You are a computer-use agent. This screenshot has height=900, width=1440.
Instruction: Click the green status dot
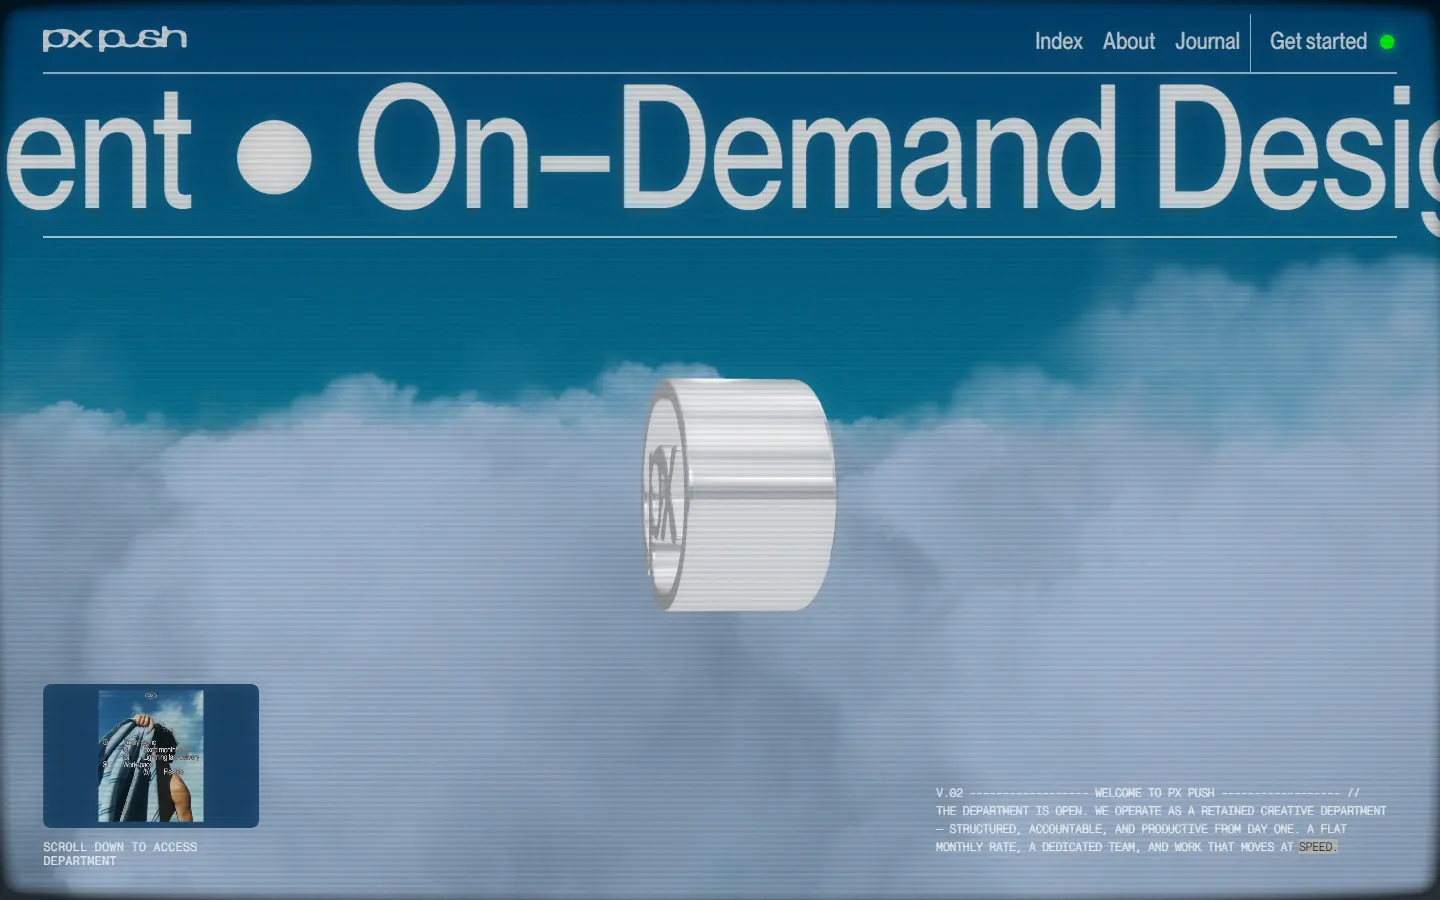1387,41
